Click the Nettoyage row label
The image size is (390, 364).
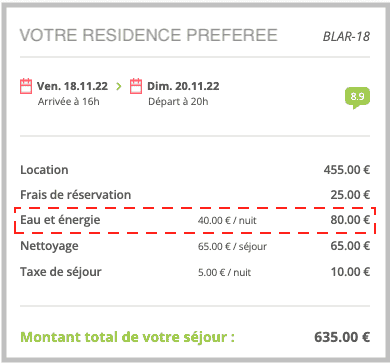tap(49, 246)
